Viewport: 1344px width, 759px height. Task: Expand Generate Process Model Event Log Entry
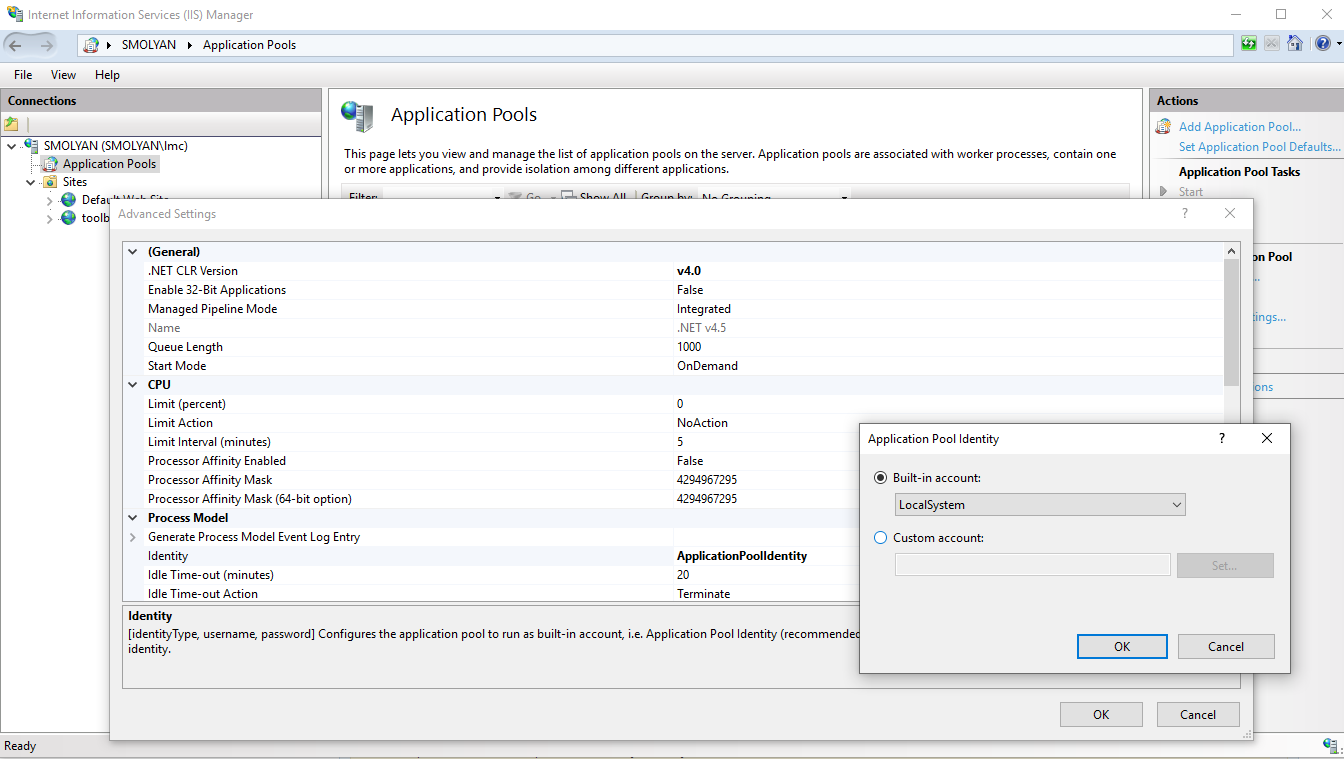tap(133, 537)
